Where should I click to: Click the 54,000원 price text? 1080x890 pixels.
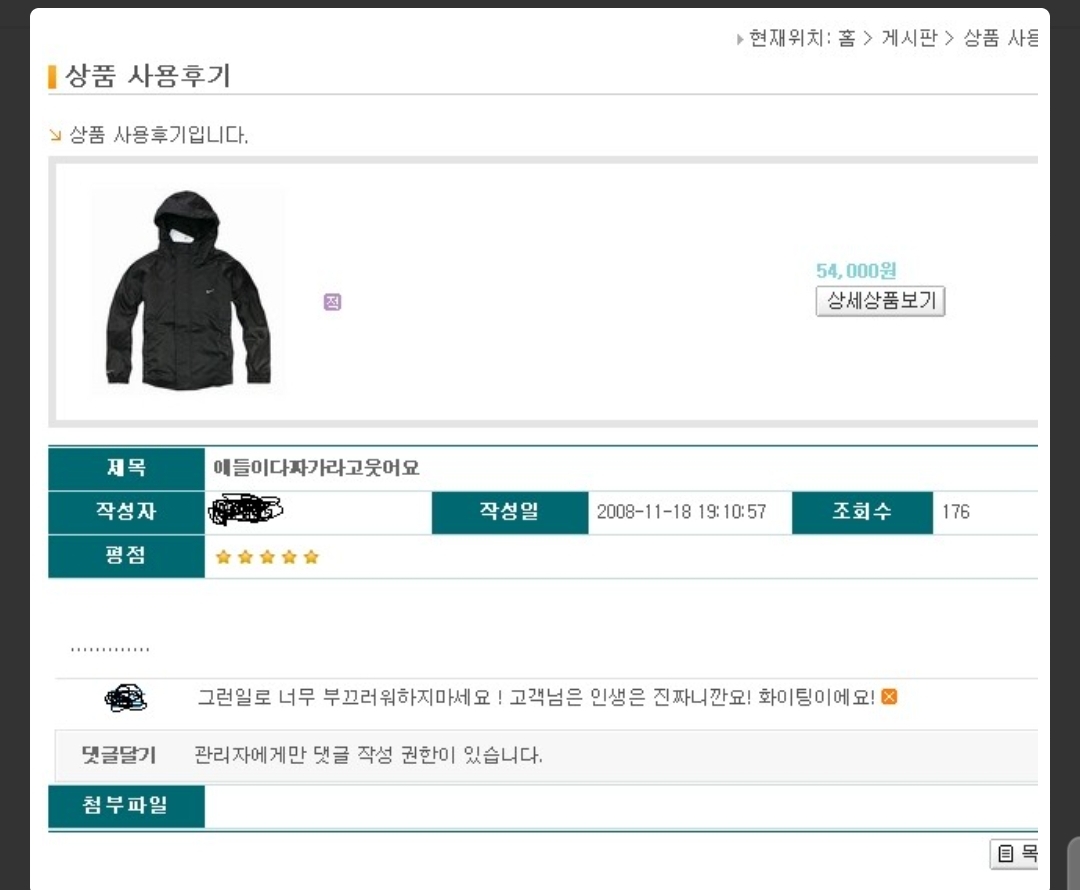(856, 270)
